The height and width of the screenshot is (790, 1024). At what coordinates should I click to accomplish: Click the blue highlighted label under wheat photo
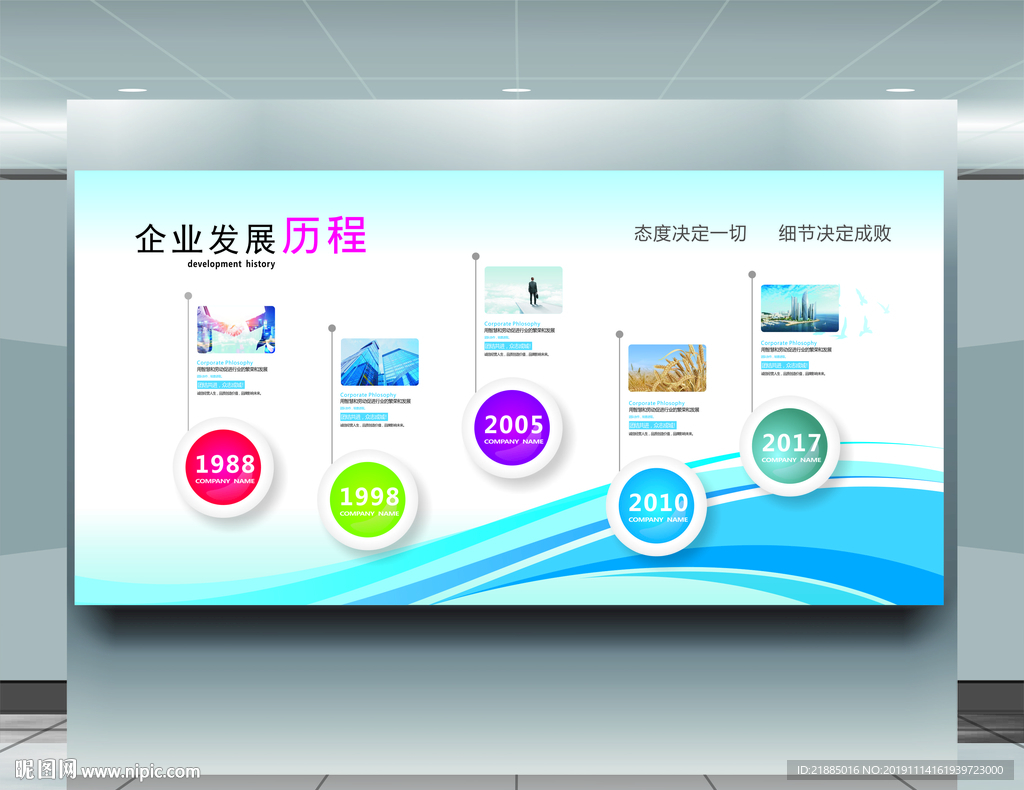[x=652, y=425]
